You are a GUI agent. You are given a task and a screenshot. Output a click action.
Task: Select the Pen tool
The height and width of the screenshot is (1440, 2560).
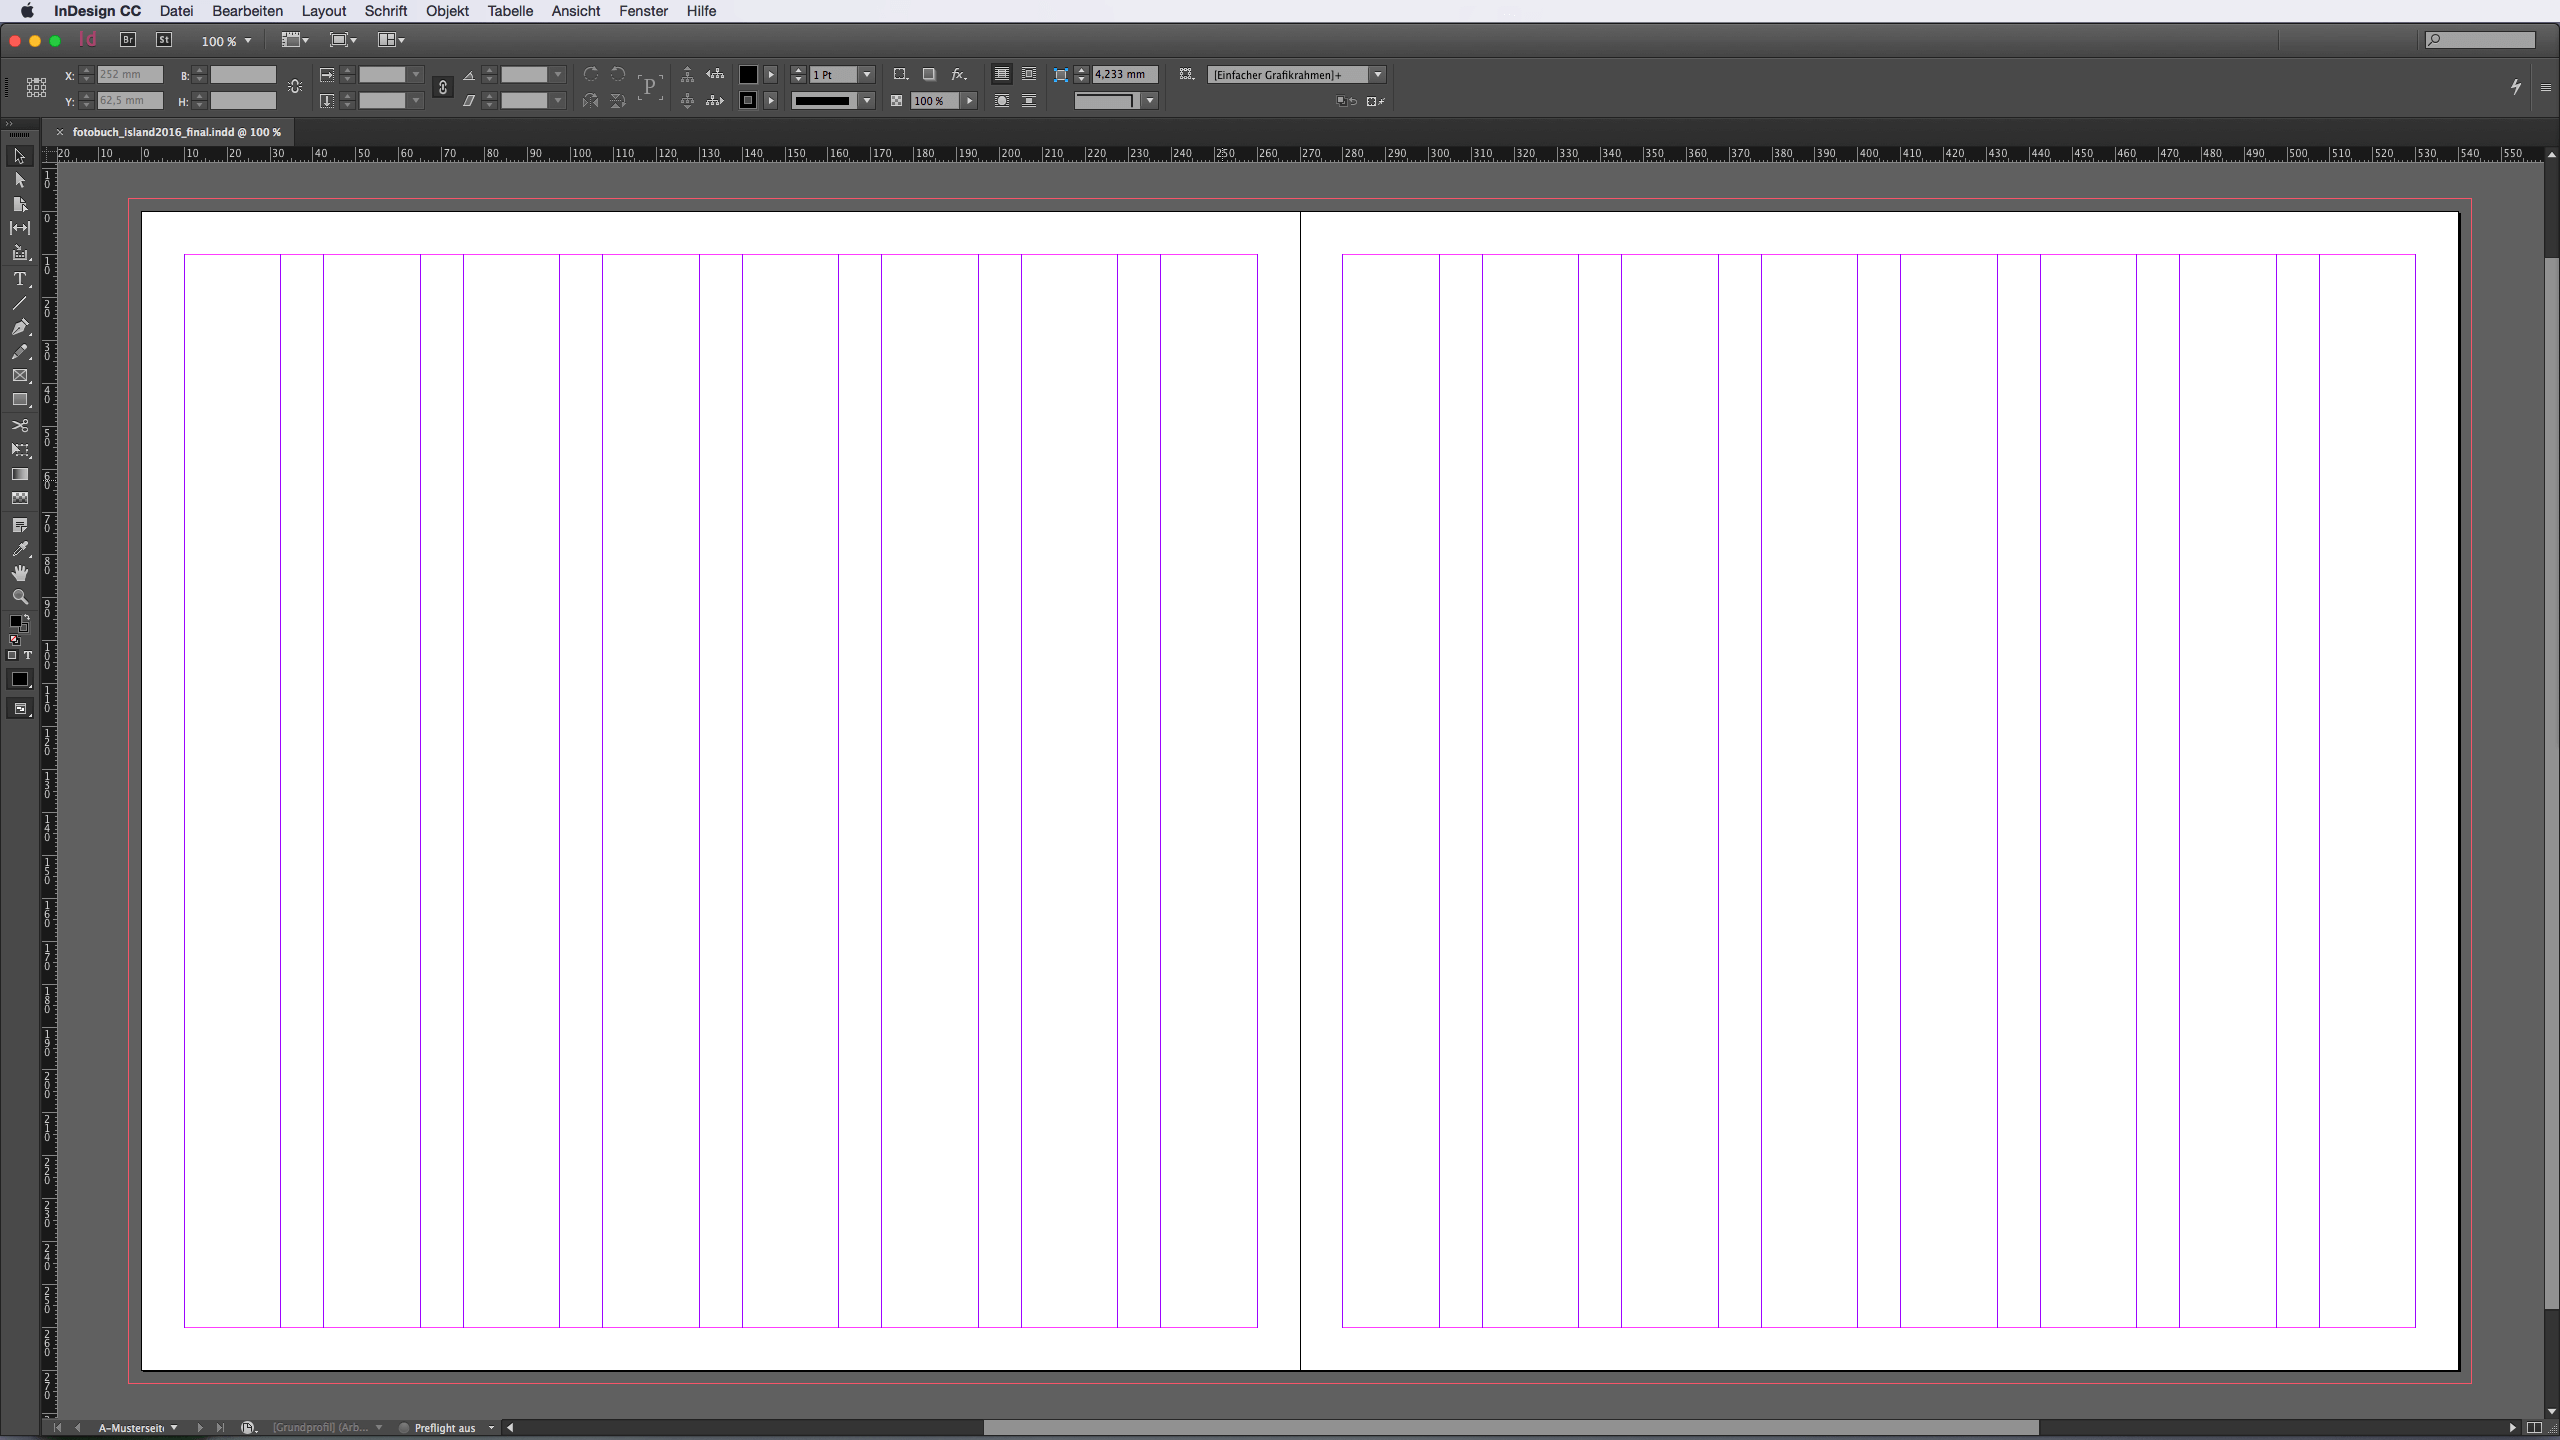click(x=19, y=327)
